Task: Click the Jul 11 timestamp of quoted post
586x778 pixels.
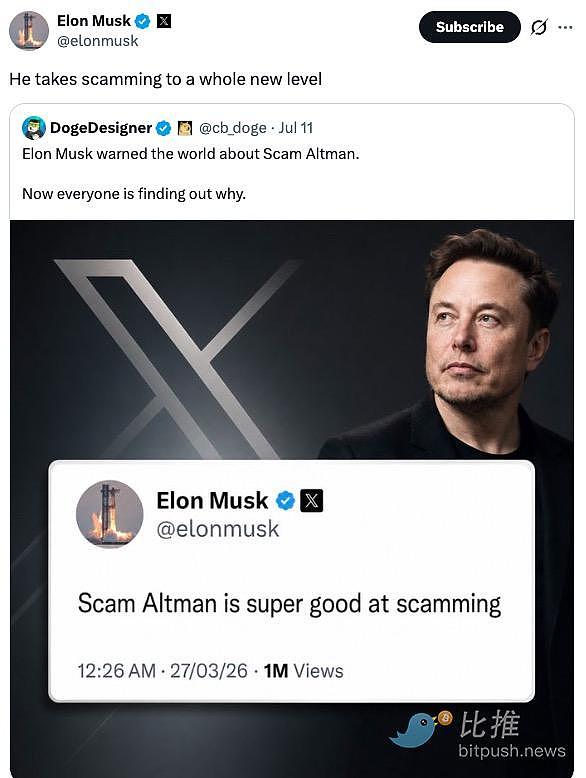Action: [x=296, y=128]
